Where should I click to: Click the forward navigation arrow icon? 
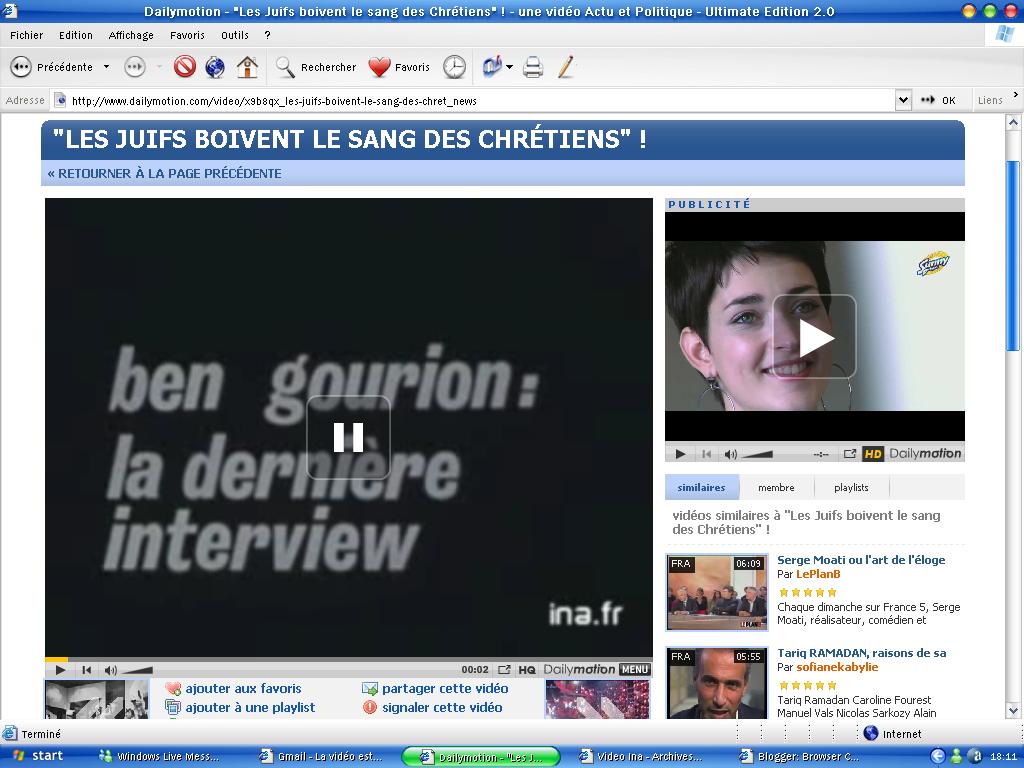coord(135,67)
